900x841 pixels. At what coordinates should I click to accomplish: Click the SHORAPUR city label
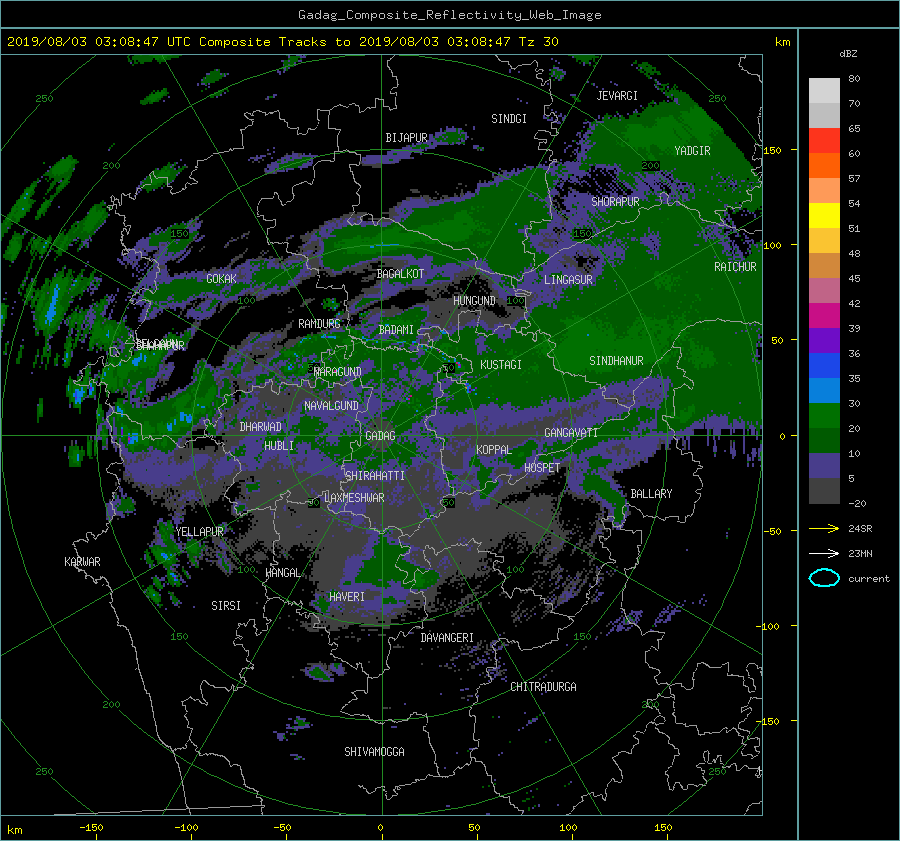[x=615, y=202]
